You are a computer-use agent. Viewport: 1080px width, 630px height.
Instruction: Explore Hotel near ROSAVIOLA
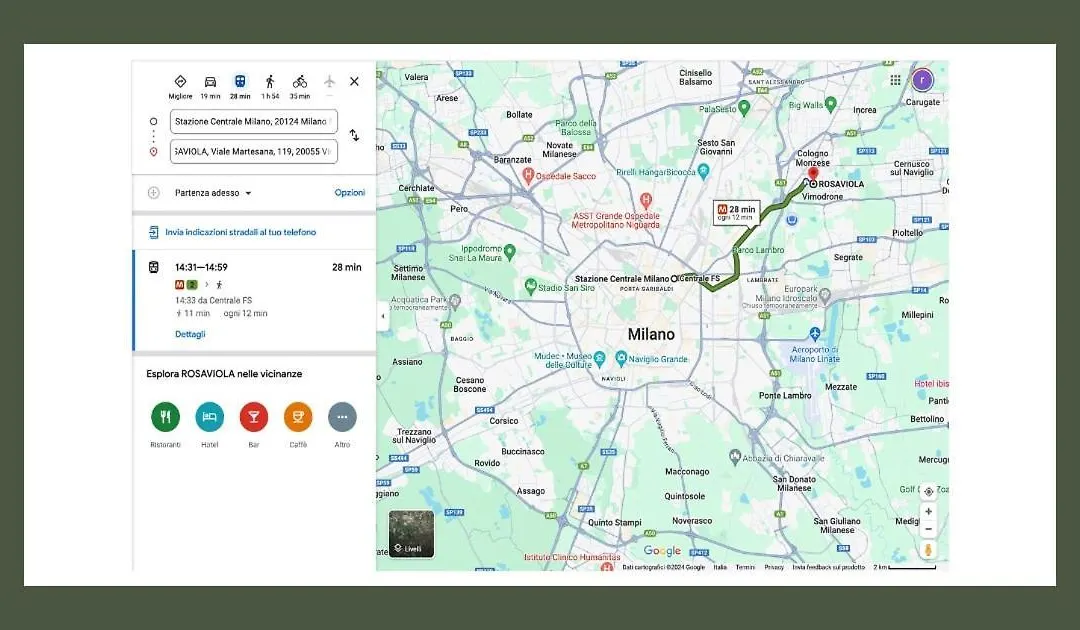[x=209, y=417]
